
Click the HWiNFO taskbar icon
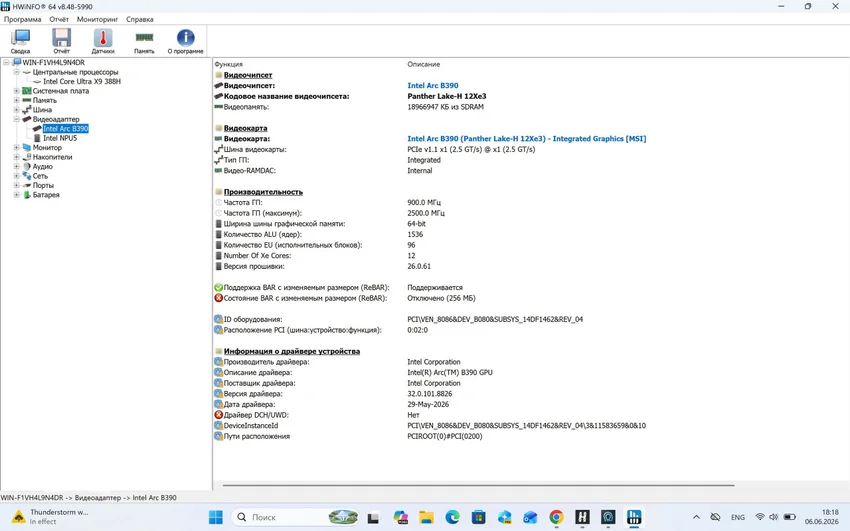(x=634, y=517)
